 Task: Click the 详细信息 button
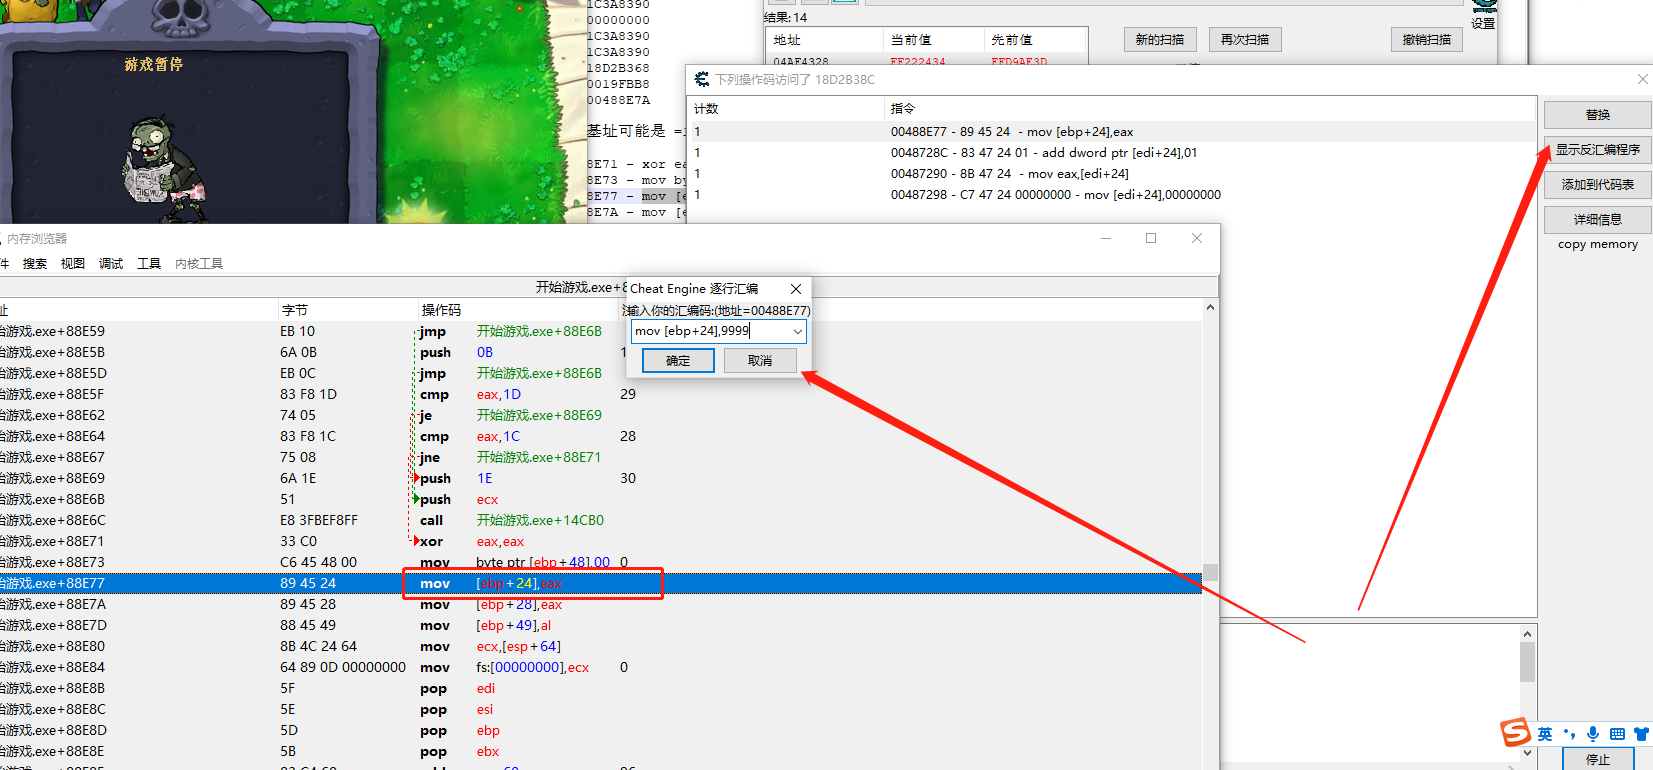[x=1597, y=220]
